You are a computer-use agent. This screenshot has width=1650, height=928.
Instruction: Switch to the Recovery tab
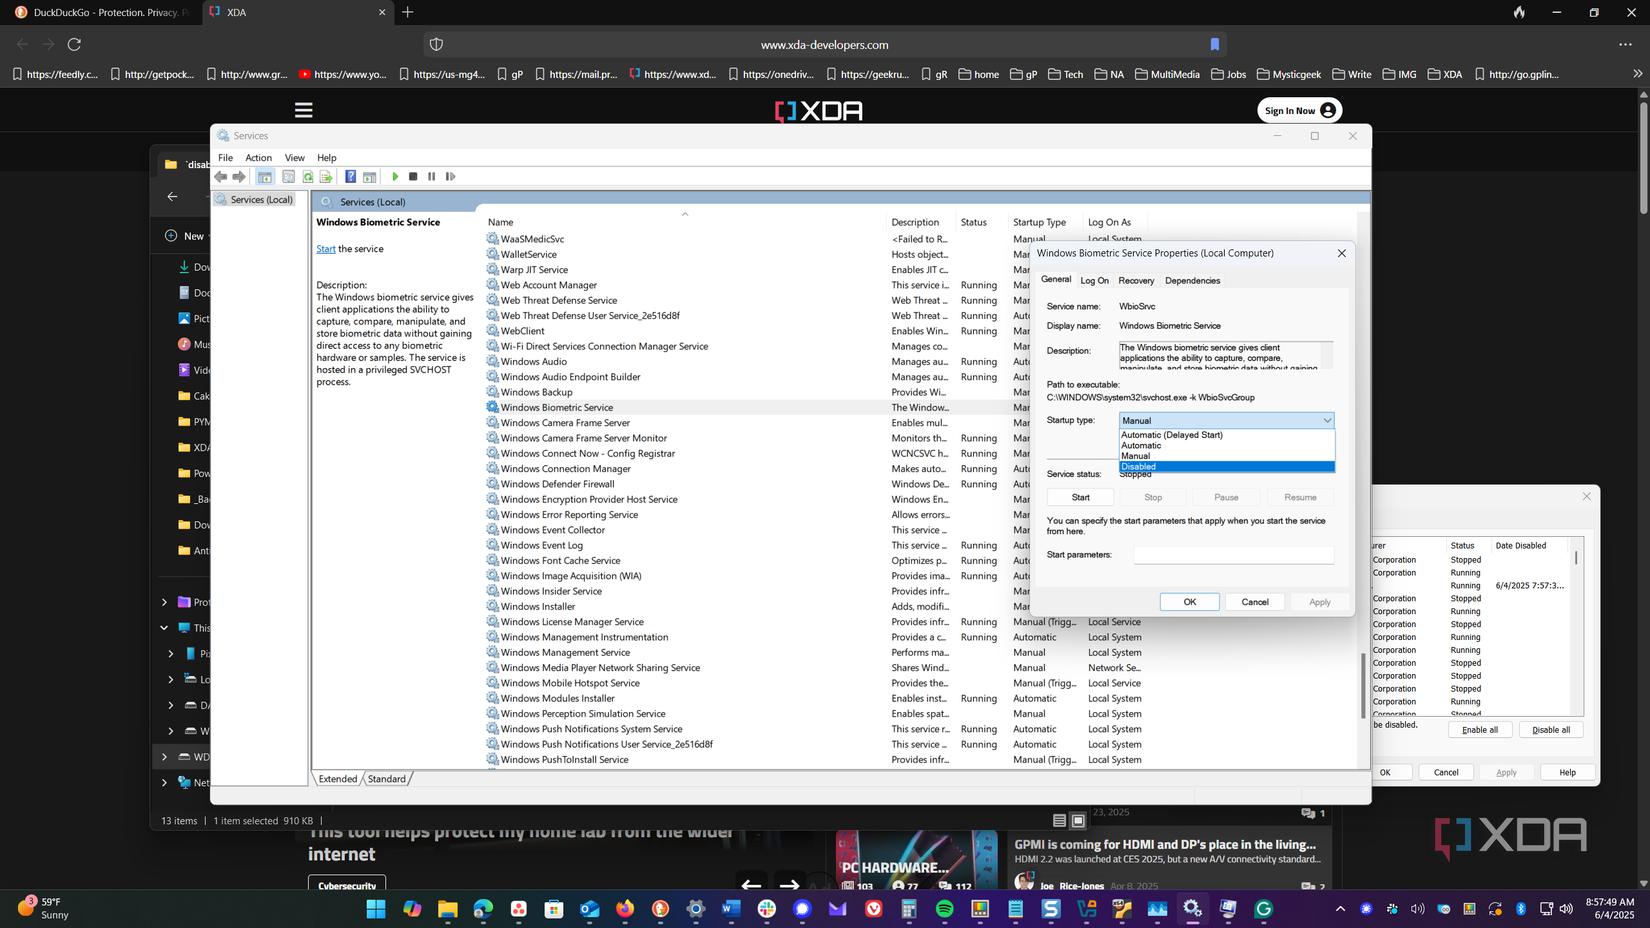click(x=1136, y=281)
